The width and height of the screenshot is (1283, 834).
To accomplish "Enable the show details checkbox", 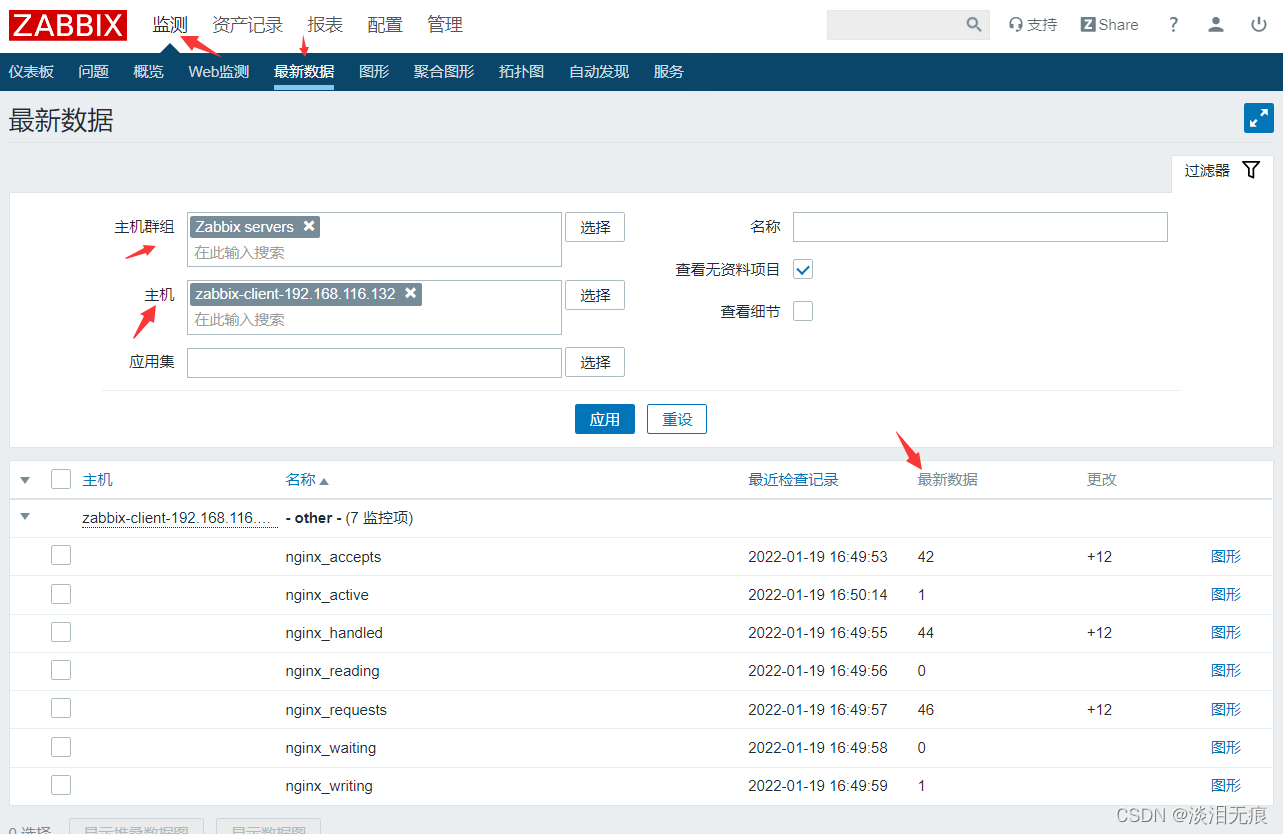I will pyautogui.click(x=803, y=311).
